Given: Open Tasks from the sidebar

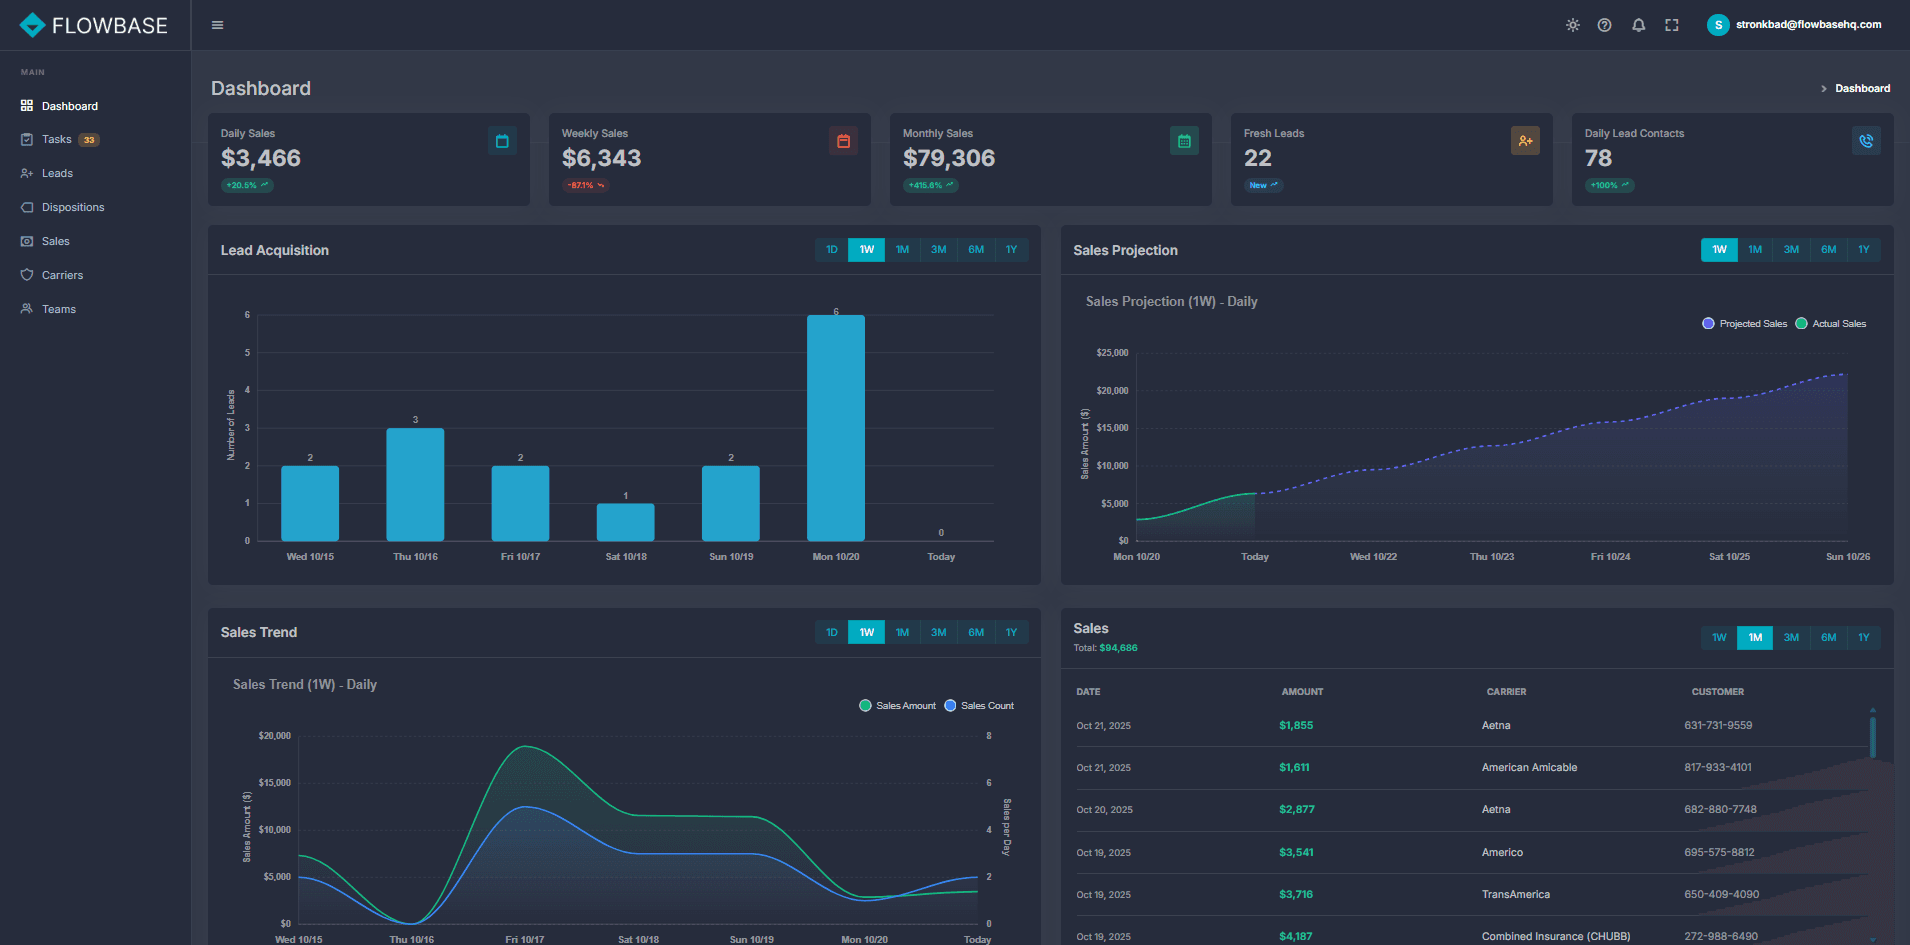Looking at the screenshot, I should pos(56,139).
